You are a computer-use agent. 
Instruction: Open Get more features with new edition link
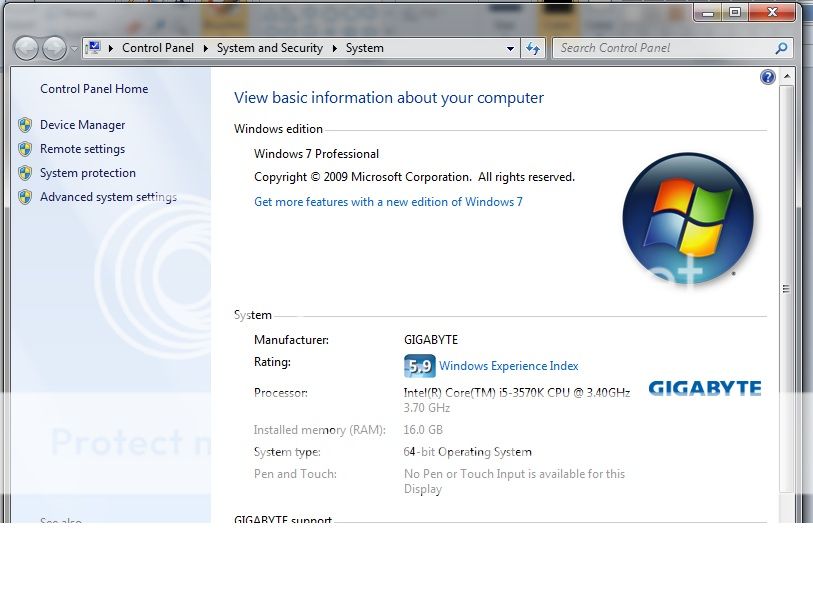click(388, 202)
